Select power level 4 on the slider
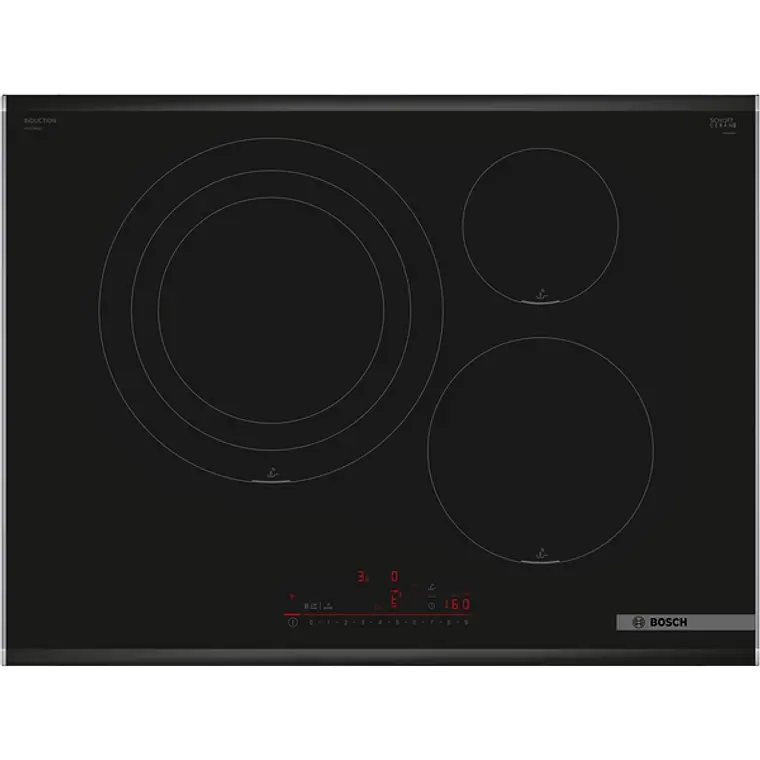The image size is (760, 760). (x=380, y=622)
